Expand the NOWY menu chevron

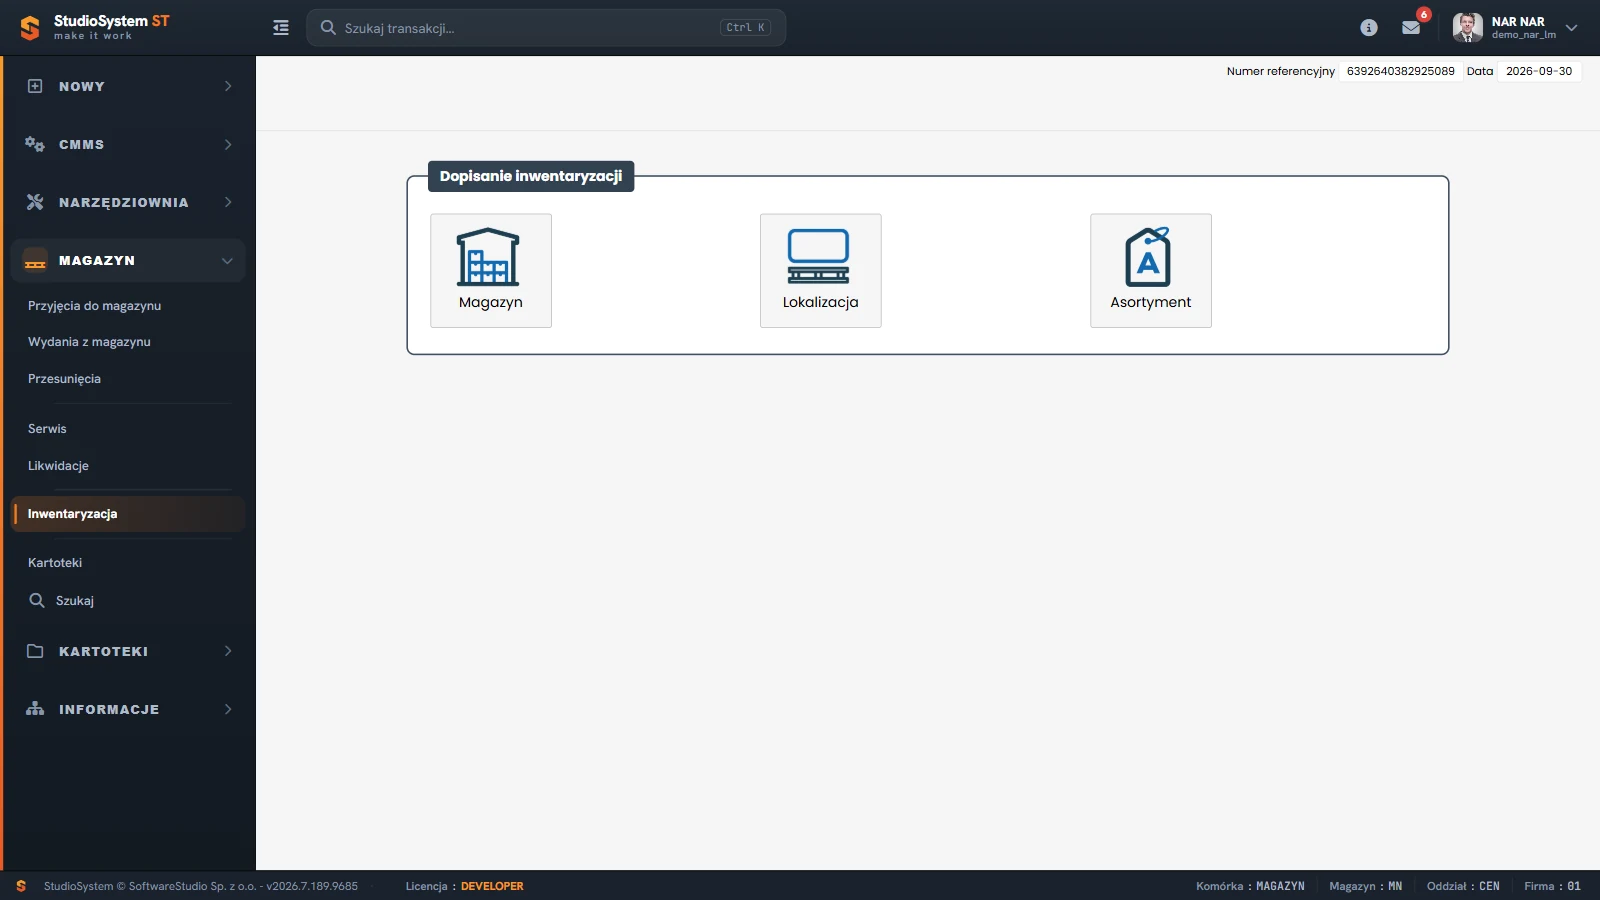(228, 86)
